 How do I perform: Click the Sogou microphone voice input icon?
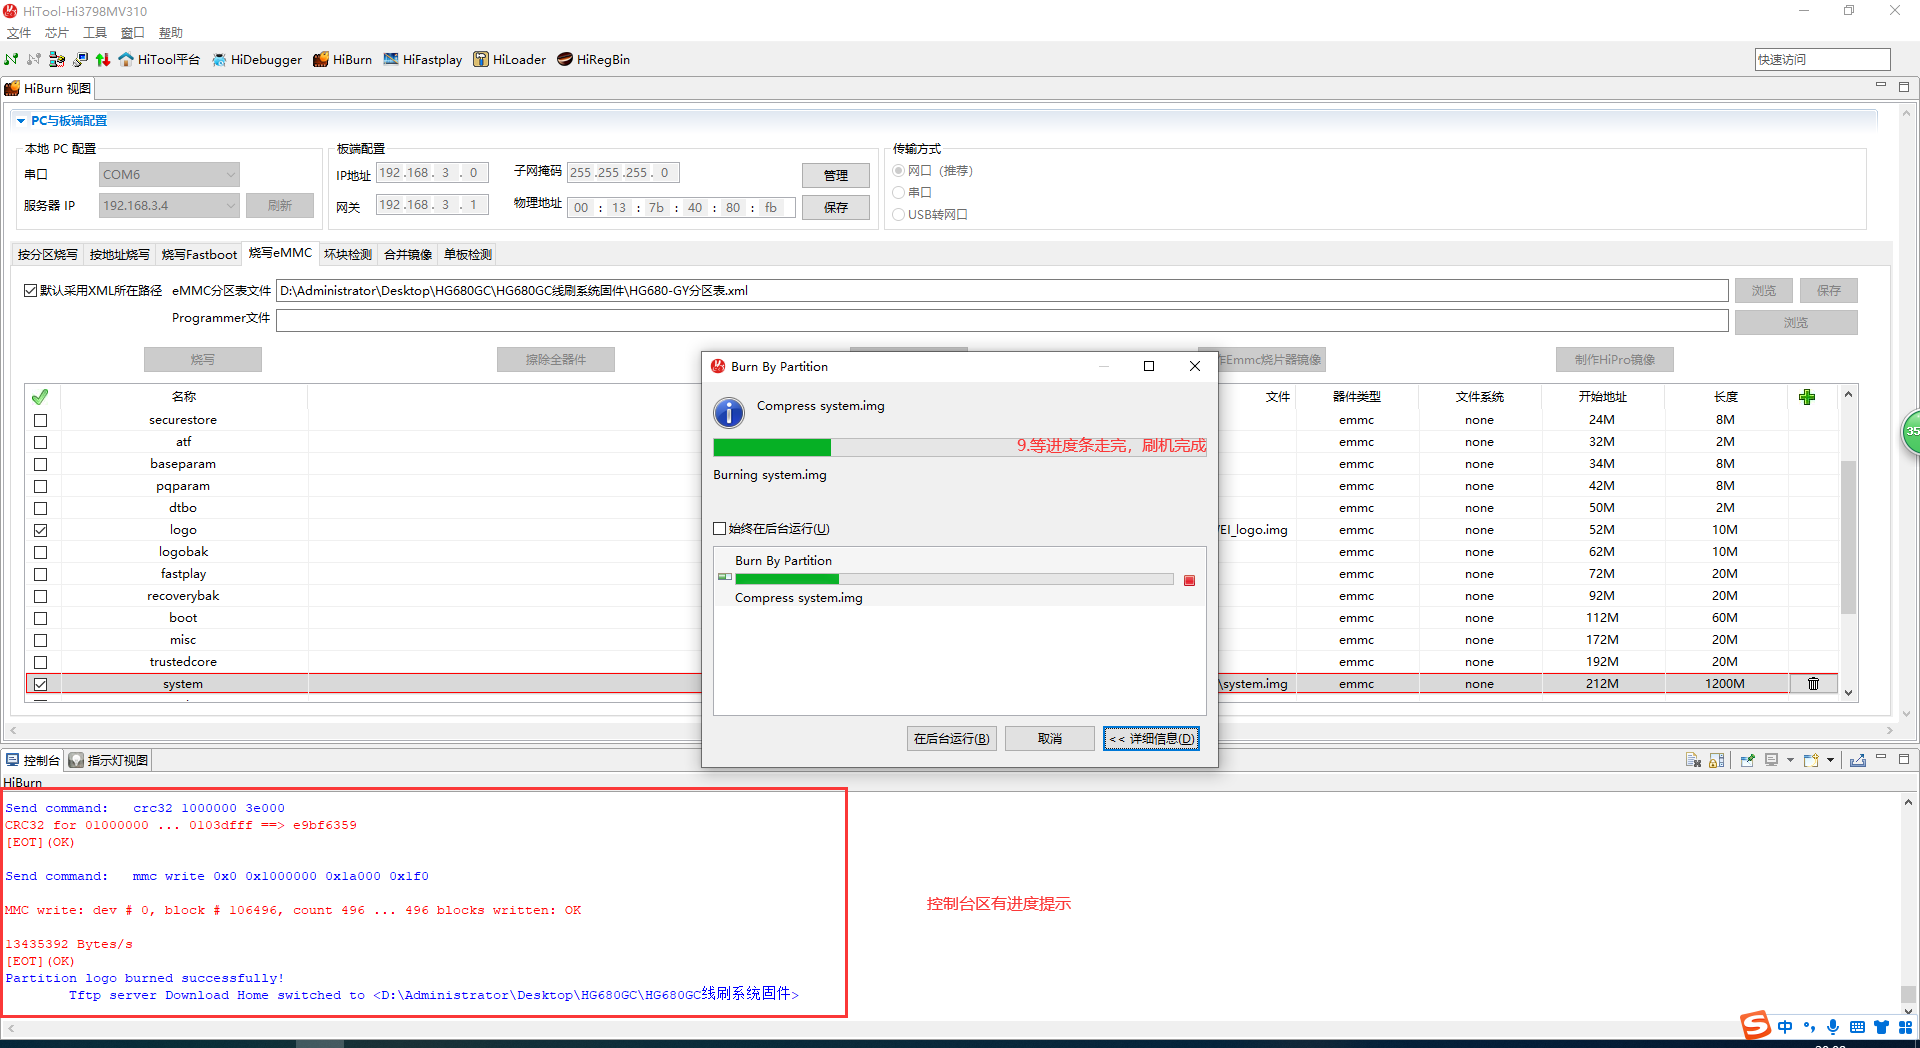(1833, 1027)
